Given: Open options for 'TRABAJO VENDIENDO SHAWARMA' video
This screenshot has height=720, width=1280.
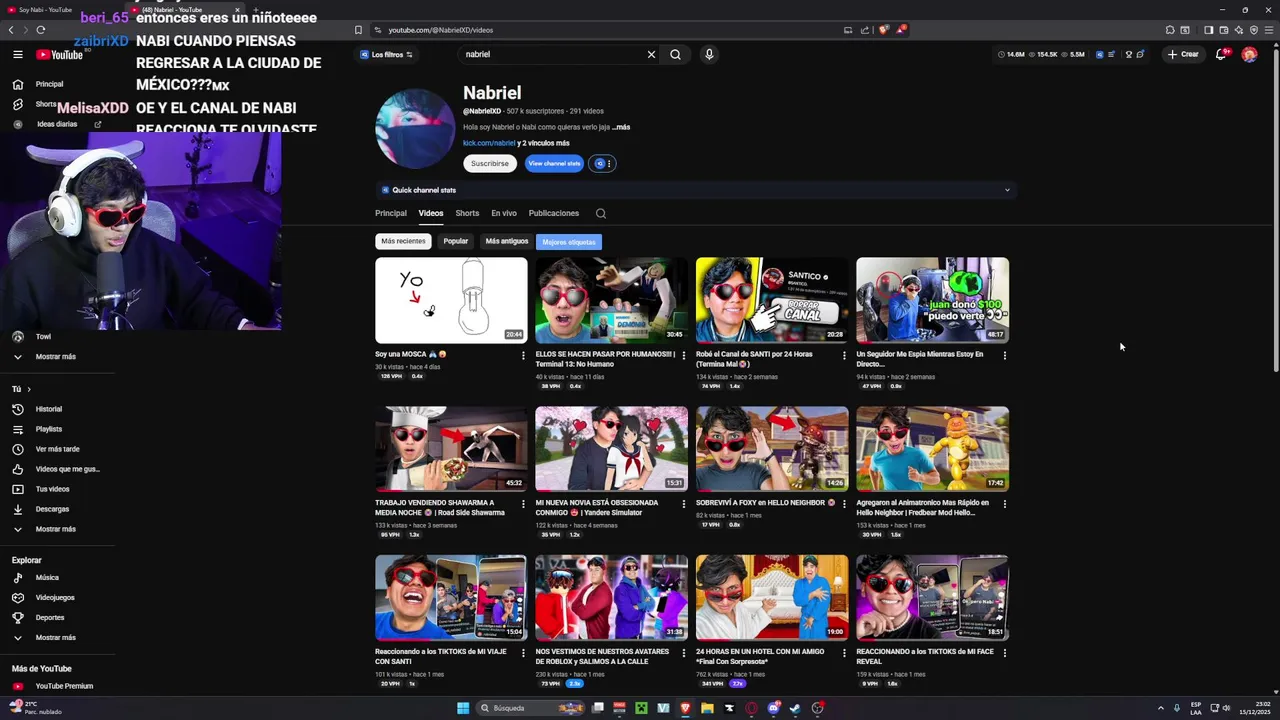Looking at the screenshot, I should click(523, 504).
